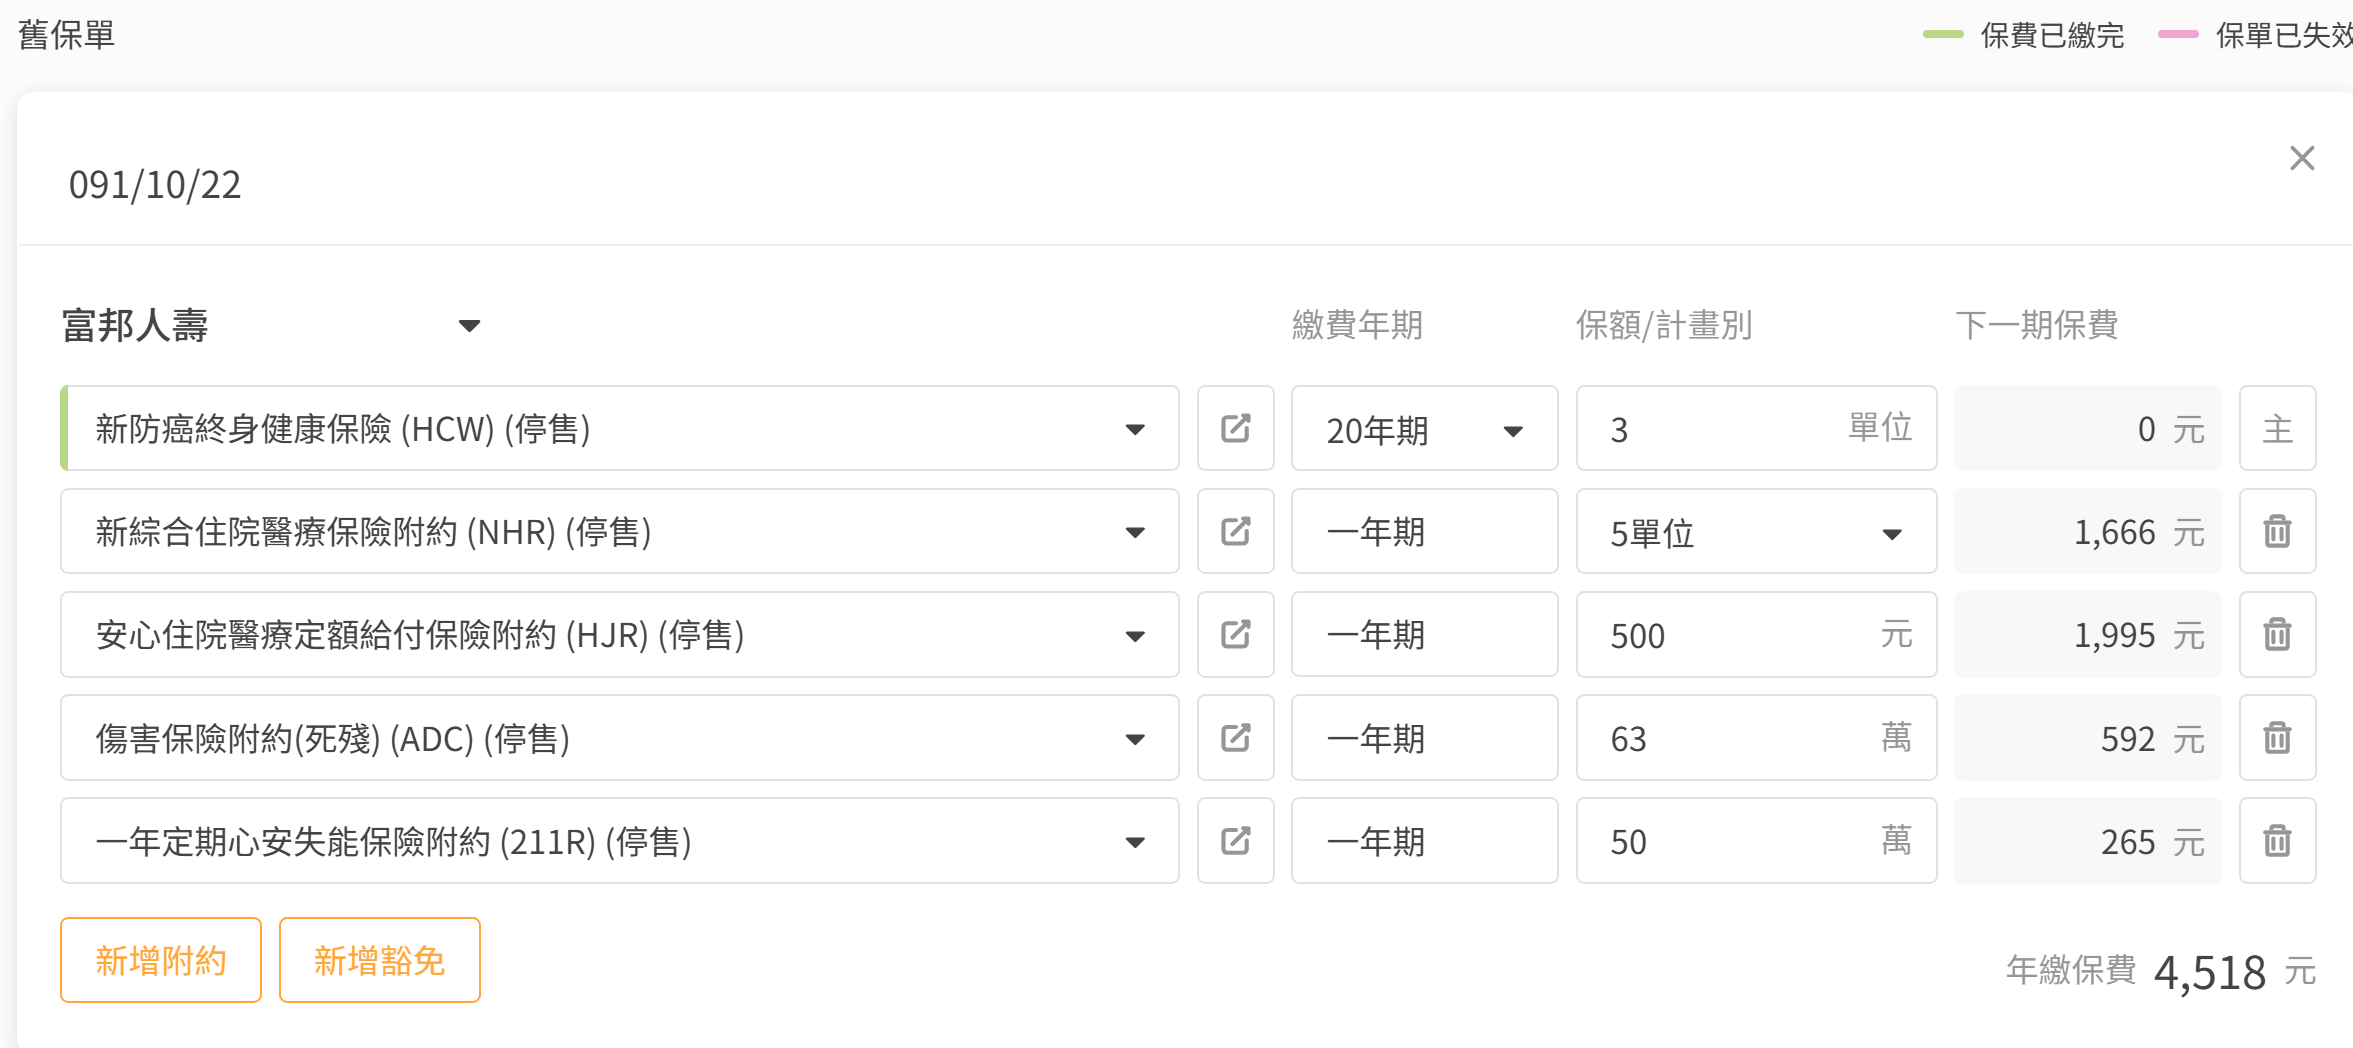The height and width of the screenshot is (1048, 2353).
Task: Delete the HJR rider with trash icon
Action: [x=2277, y=634]
